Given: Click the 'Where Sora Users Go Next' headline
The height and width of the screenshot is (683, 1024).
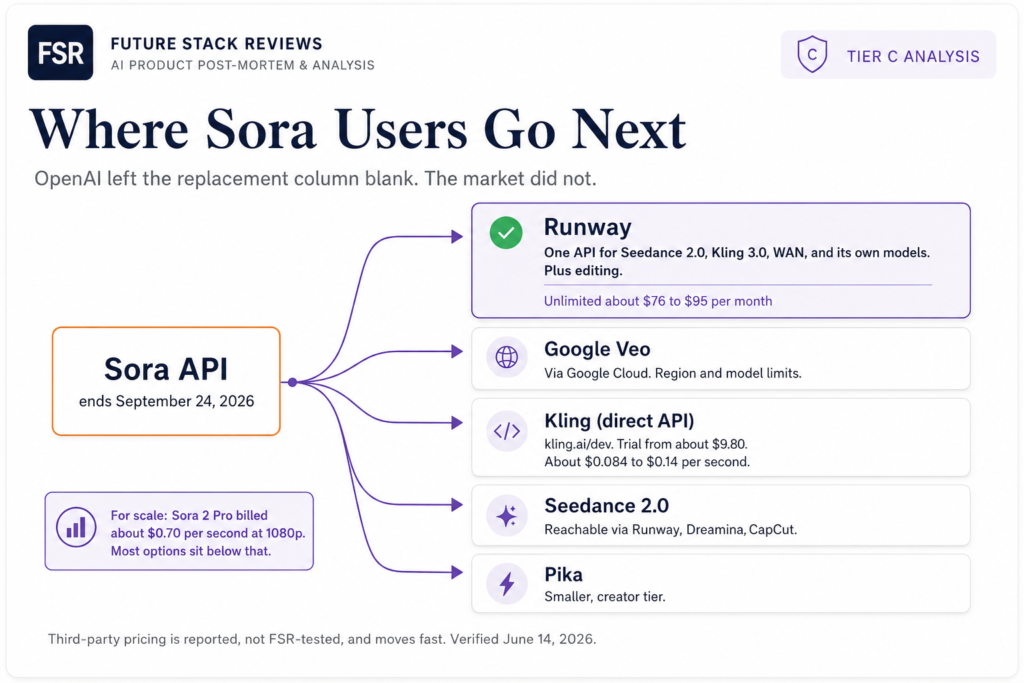Looking at the screenshot, I should [358, 130].
